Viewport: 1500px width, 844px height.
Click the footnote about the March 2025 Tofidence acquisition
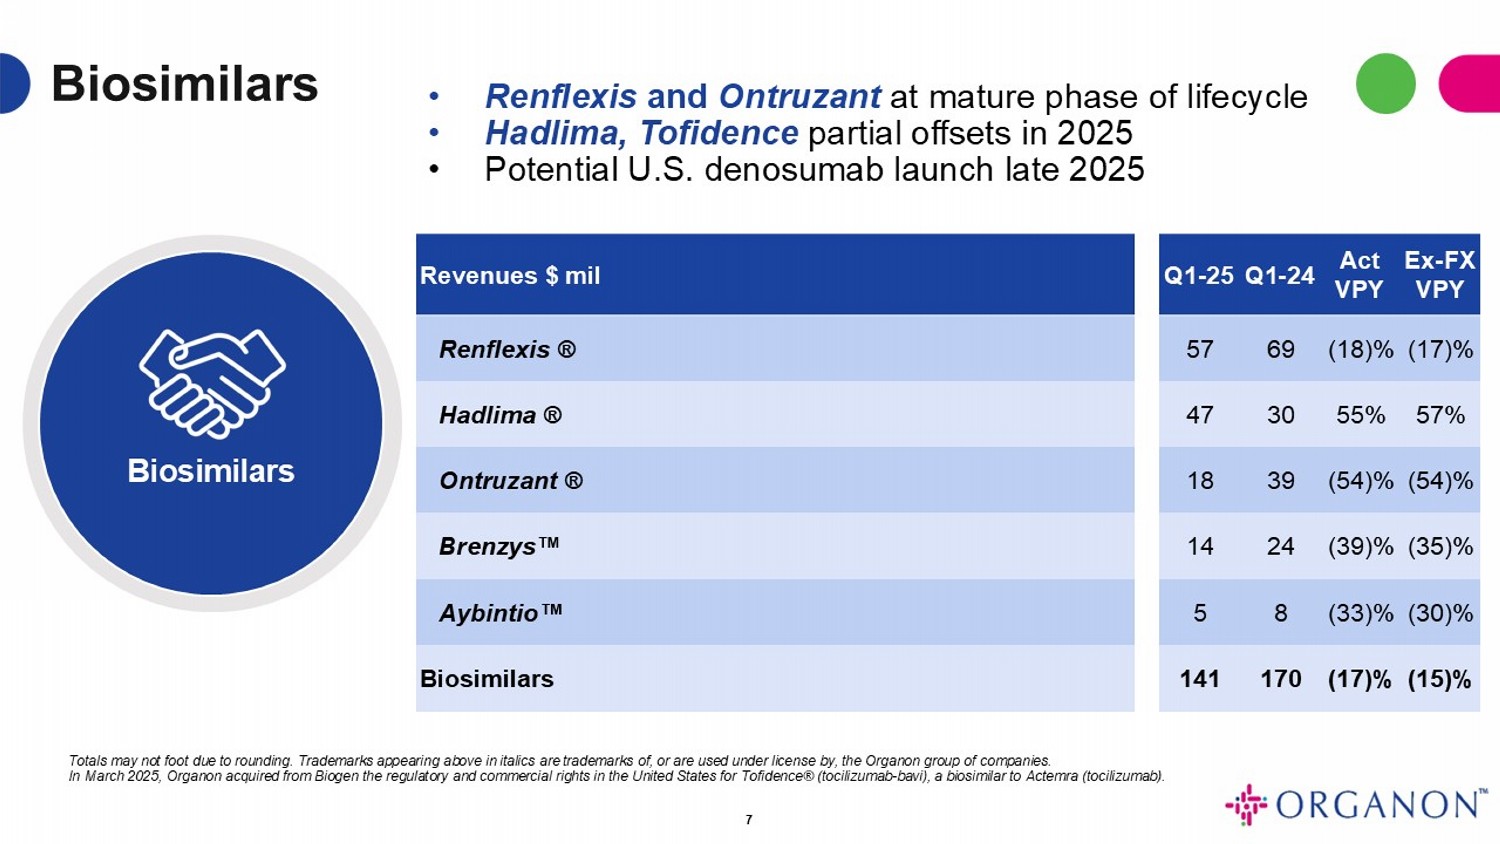click(x=617, y=776)
